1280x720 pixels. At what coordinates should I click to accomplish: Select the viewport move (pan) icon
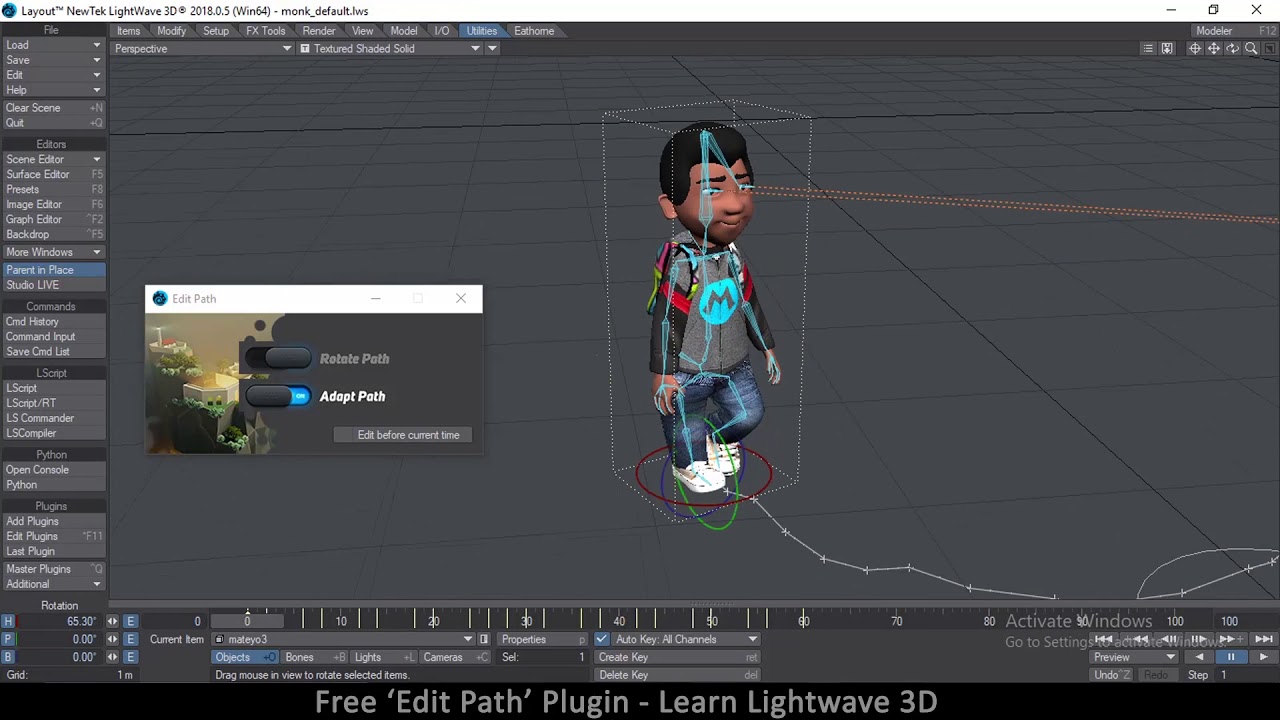1214,49
